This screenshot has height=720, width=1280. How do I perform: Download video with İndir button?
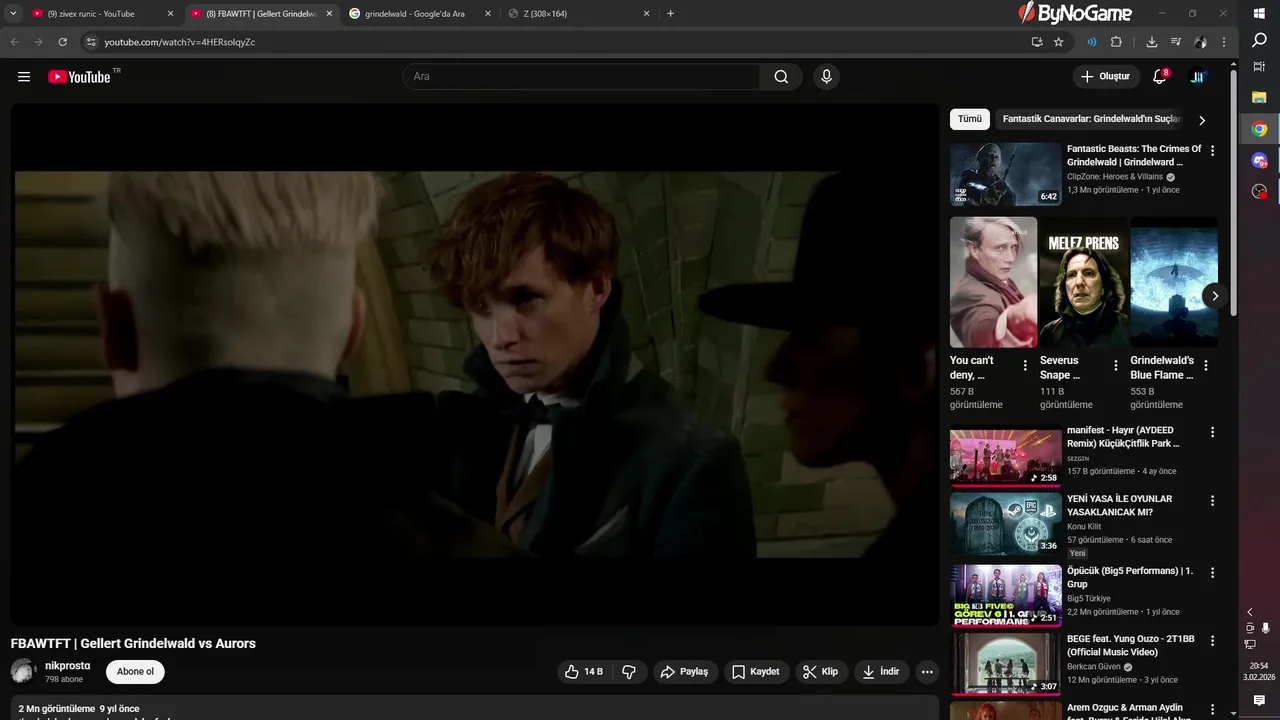[x=881, y=672]
